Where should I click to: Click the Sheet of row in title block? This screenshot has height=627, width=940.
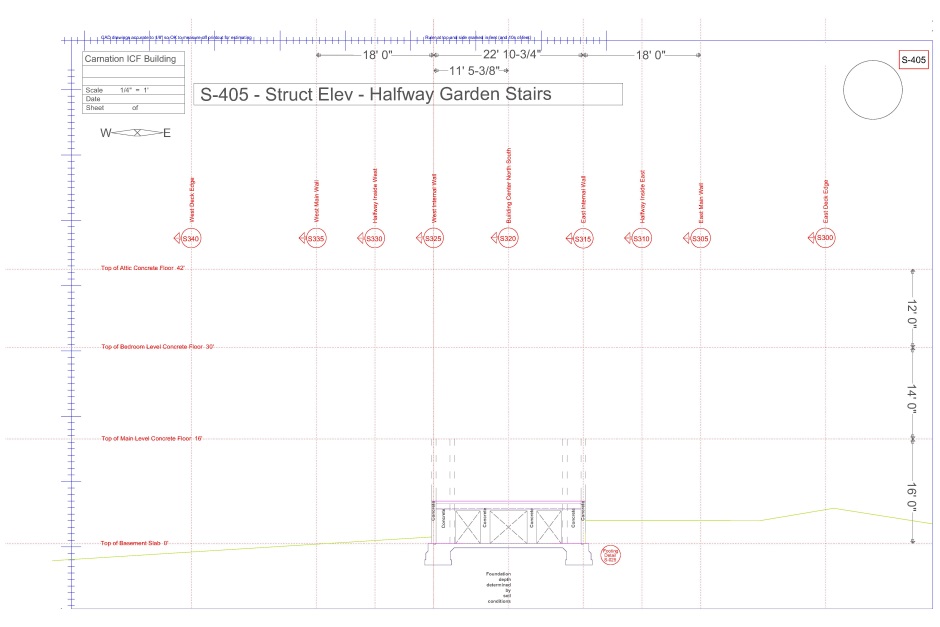(133, 108)
